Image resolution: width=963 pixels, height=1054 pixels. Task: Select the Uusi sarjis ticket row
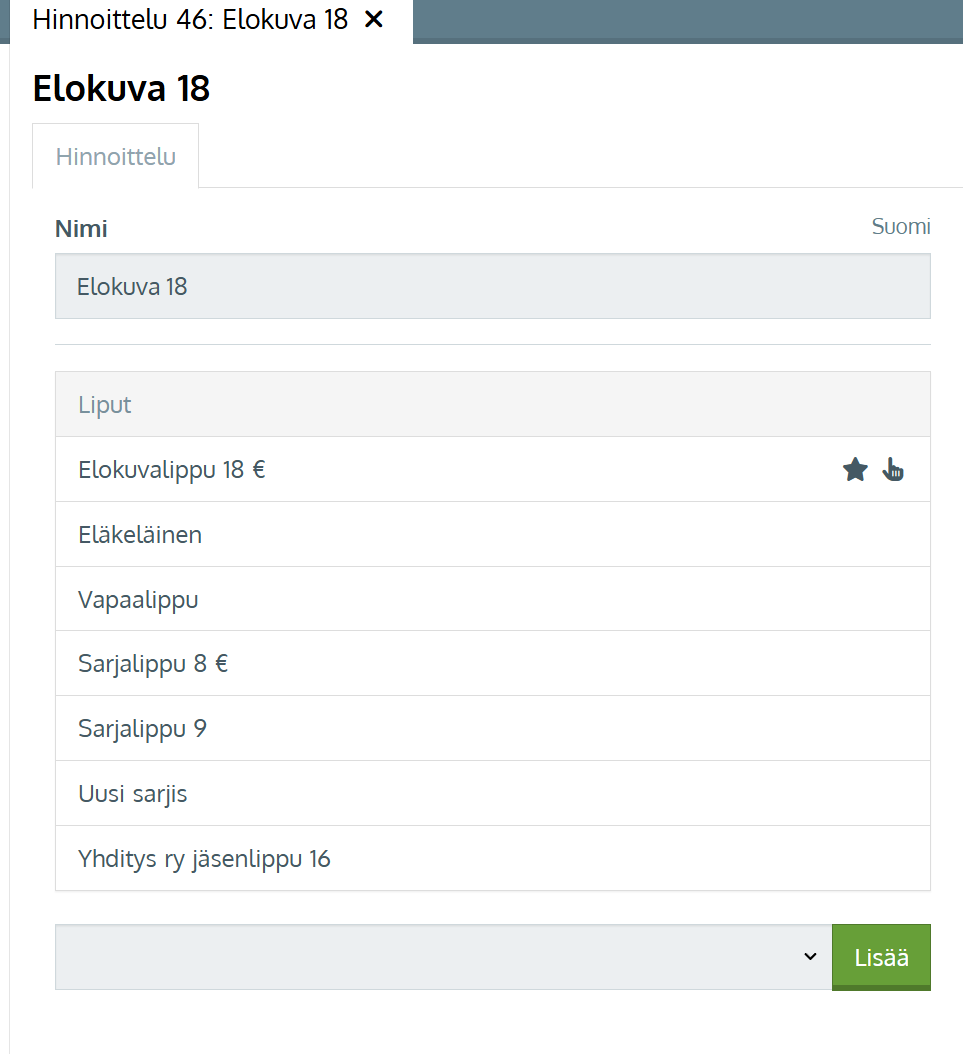[133, 794]
